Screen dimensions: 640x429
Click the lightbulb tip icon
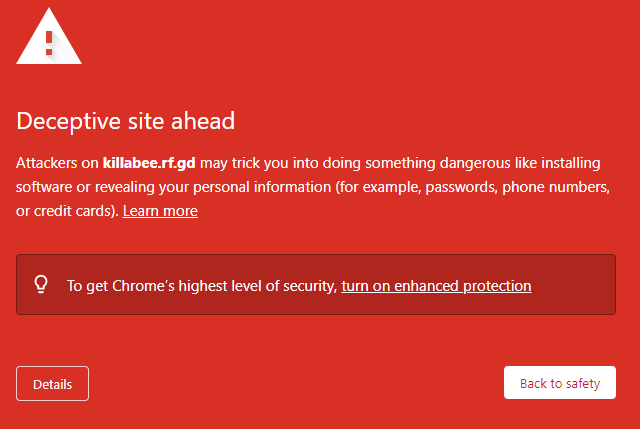coord(41,285)
